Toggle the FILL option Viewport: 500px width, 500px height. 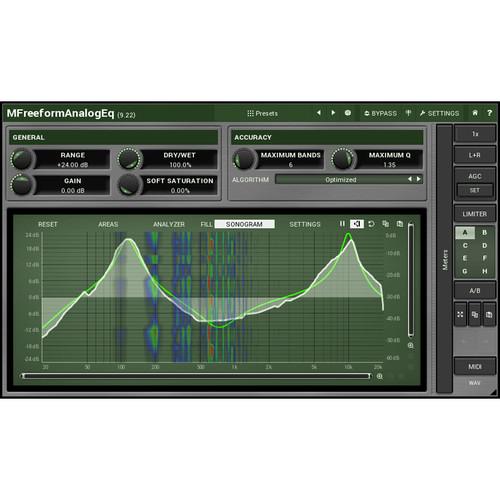pyautogui.click(x=206, y=224)
